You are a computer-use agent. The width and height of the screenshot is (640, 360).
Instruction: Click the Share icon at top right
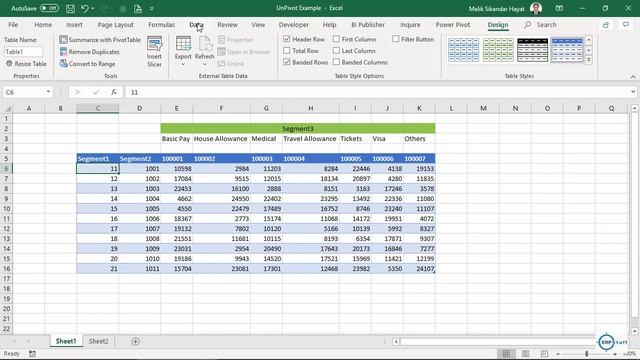606,25
